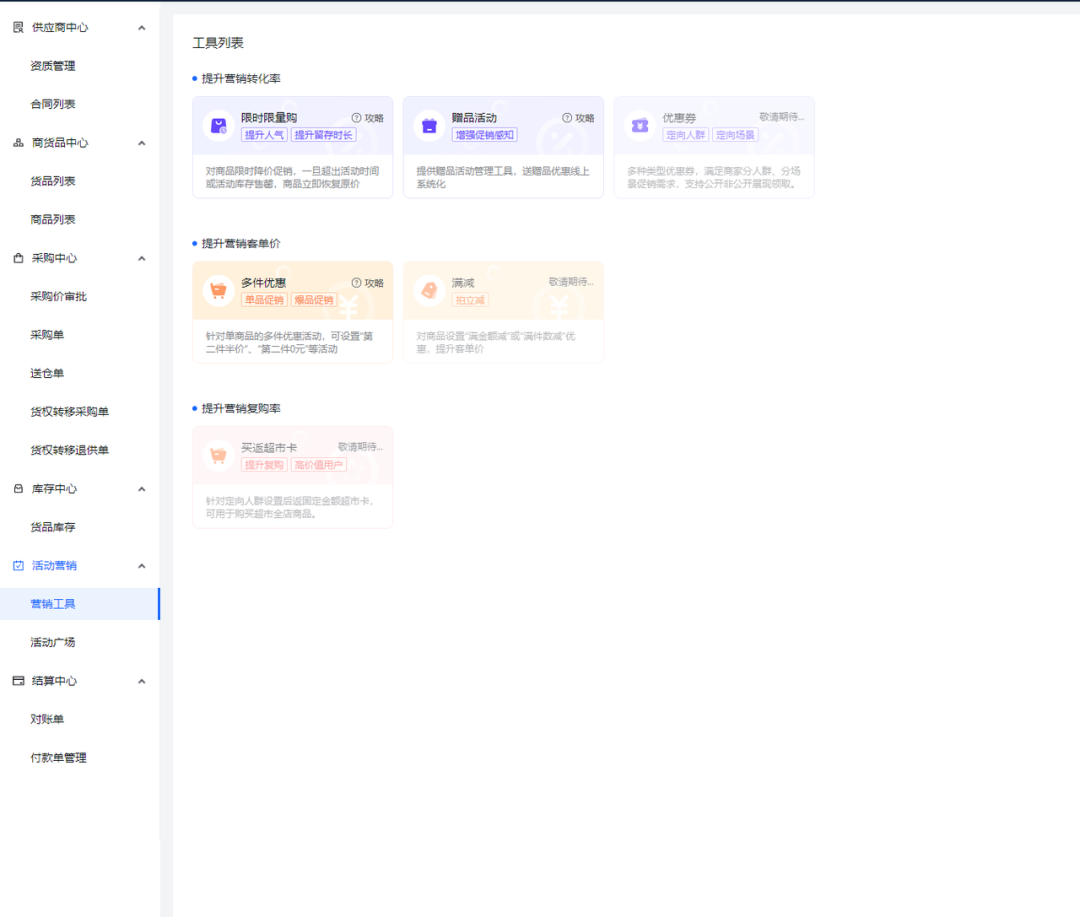Click the 赠品活动 description text
This screenshot has height=917, width=1080.
[x=503, y=178]
